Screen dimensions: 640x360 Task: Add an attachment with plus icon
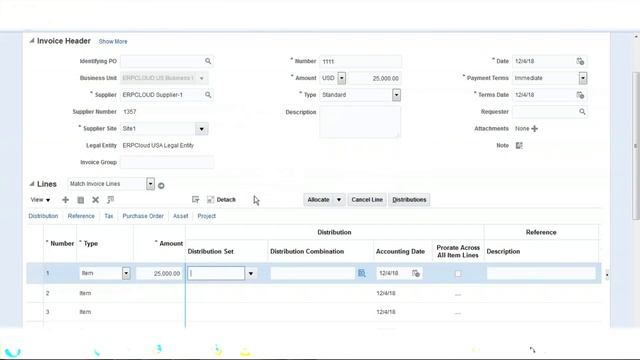click(x=535, y=129)
